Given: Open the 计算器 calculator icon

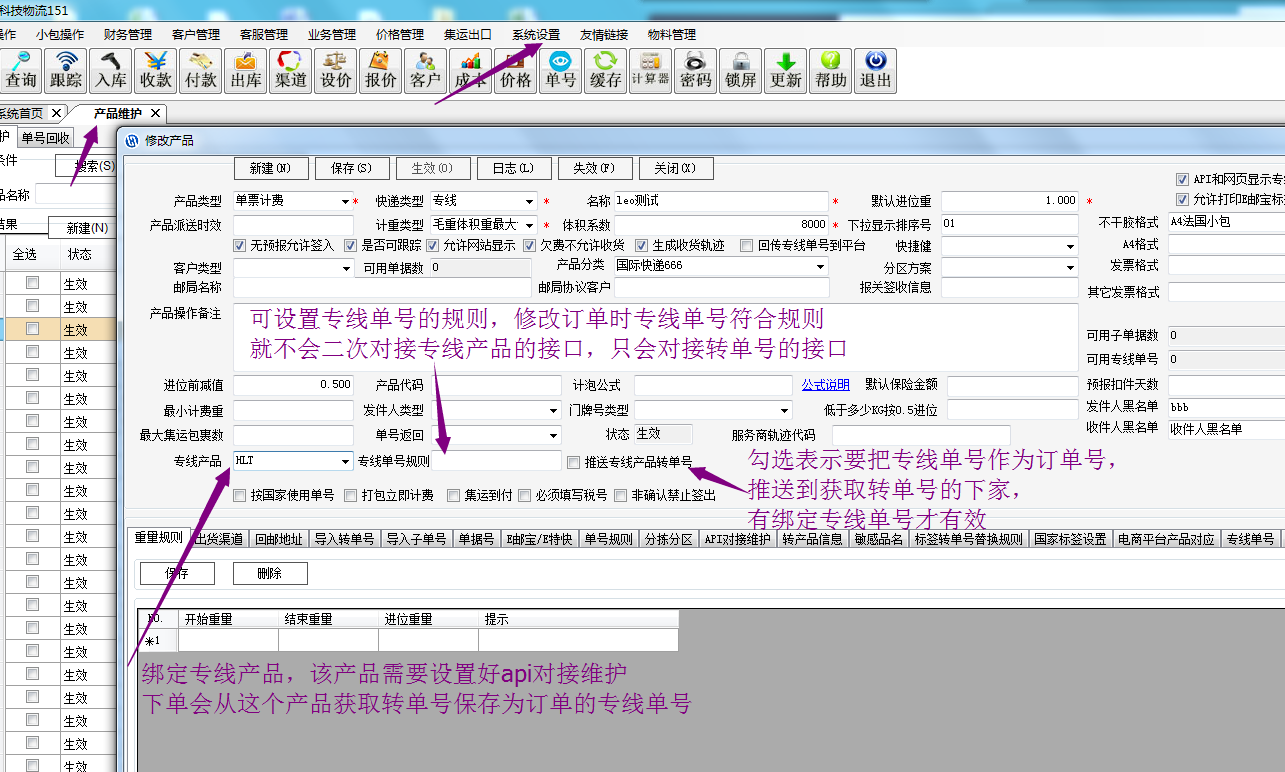Looking at the screenshot, I should tap(651, 71).
